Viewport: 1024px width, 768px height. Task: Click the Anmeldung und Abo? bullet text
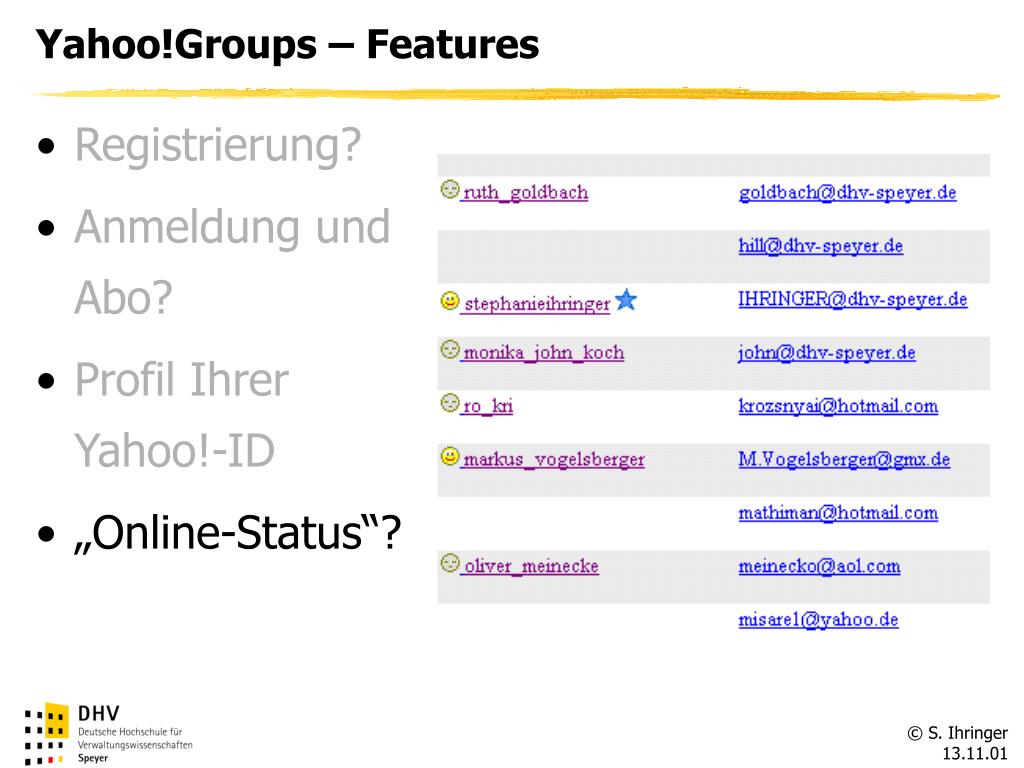click(232, 262)
